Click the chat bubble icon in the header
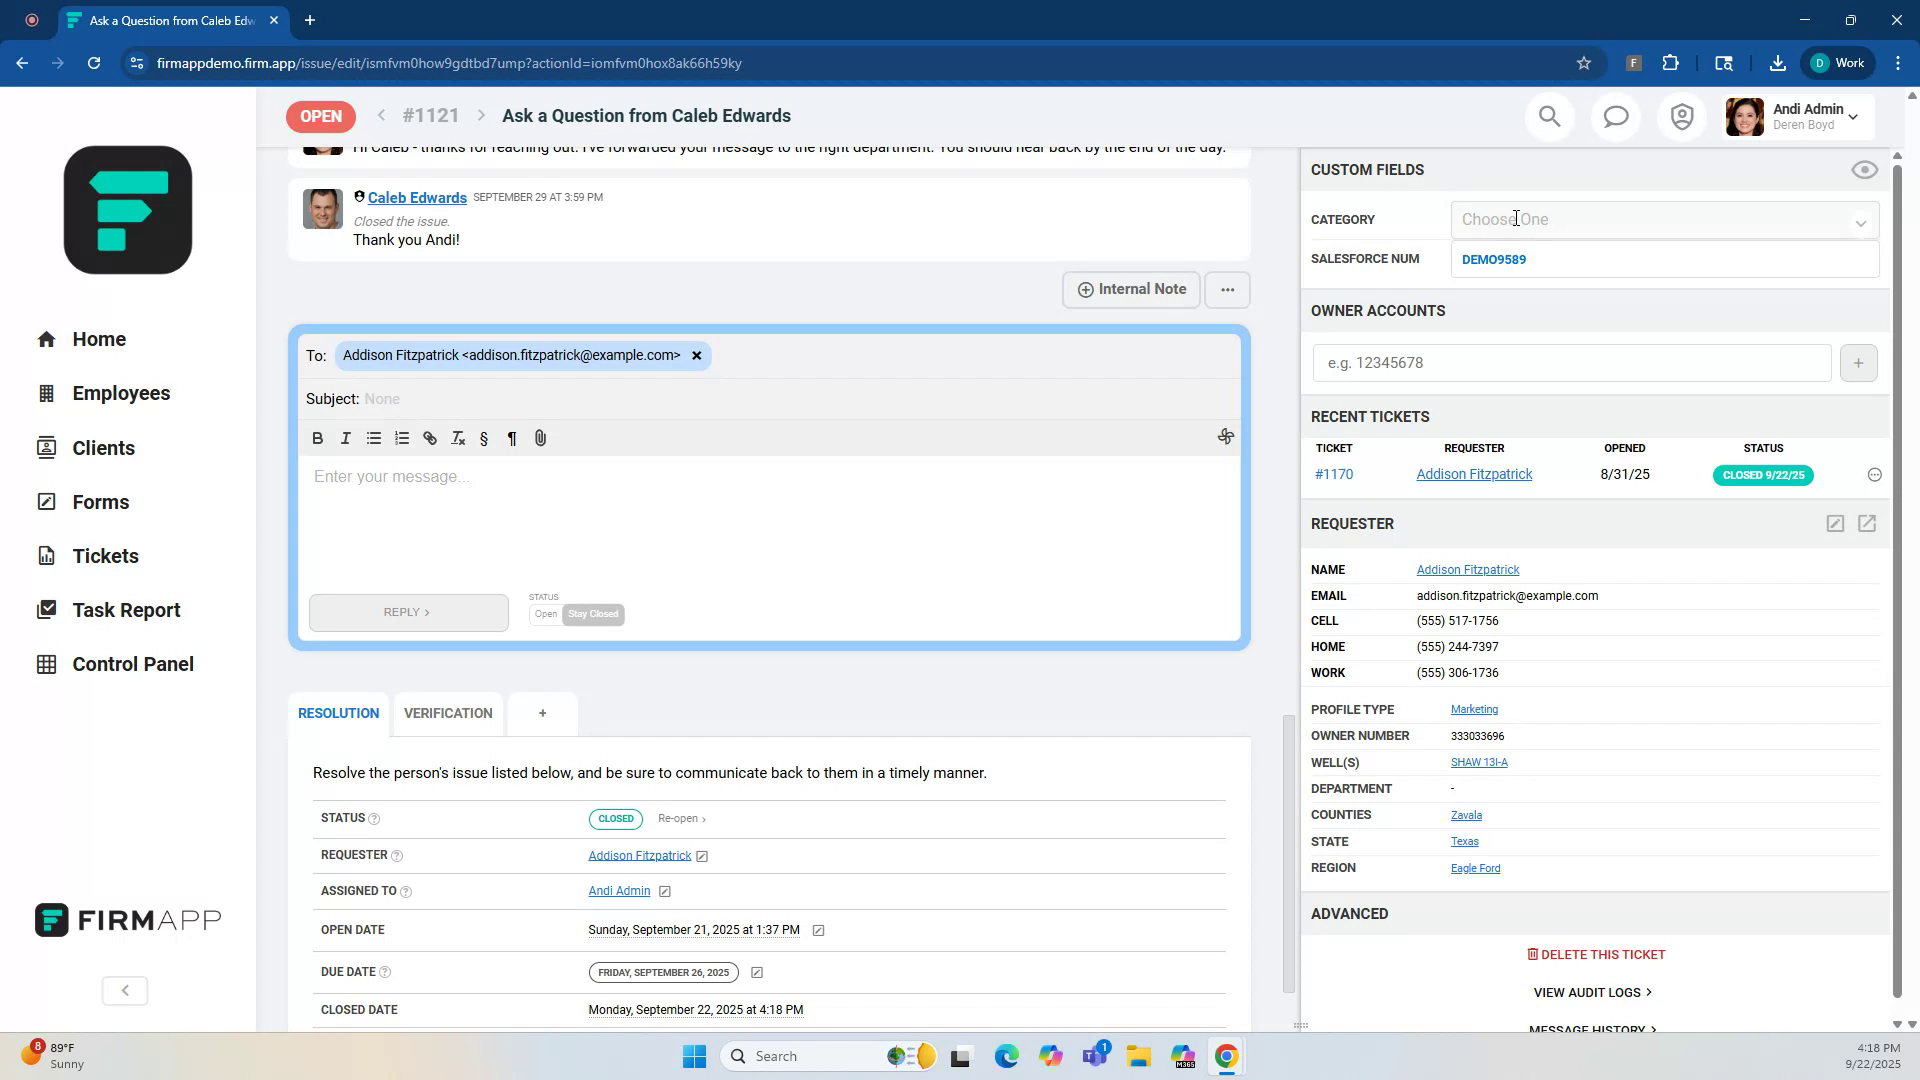 point(1616,116)
